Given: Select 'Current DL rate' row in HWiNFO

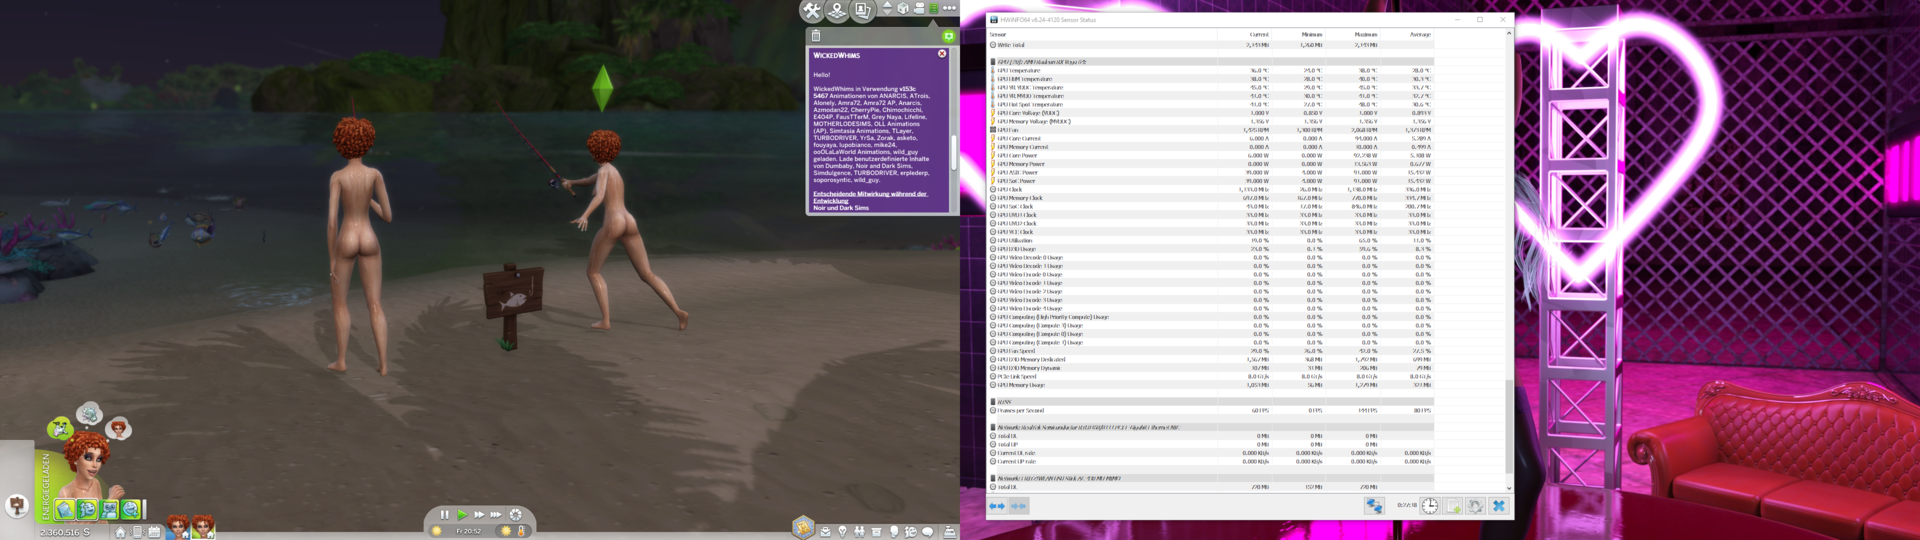Looking at the screenshot, I should coord(1211,453).
